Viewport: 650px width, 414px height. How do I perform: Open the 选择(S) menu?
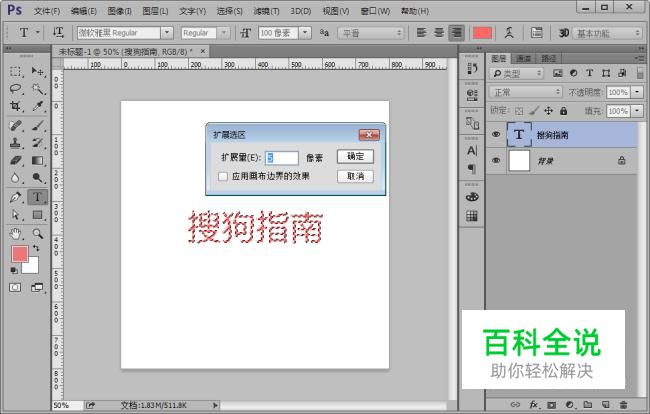click(230, 11)
